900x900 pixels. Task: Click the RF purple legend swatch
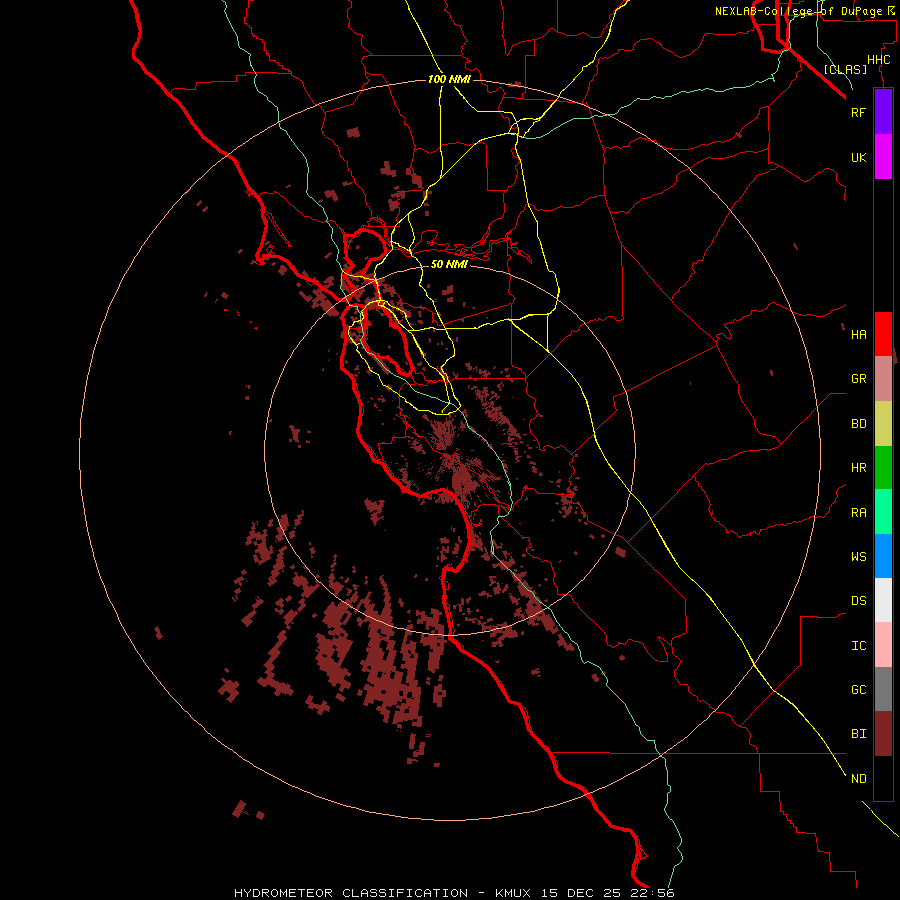click(883, 112)
